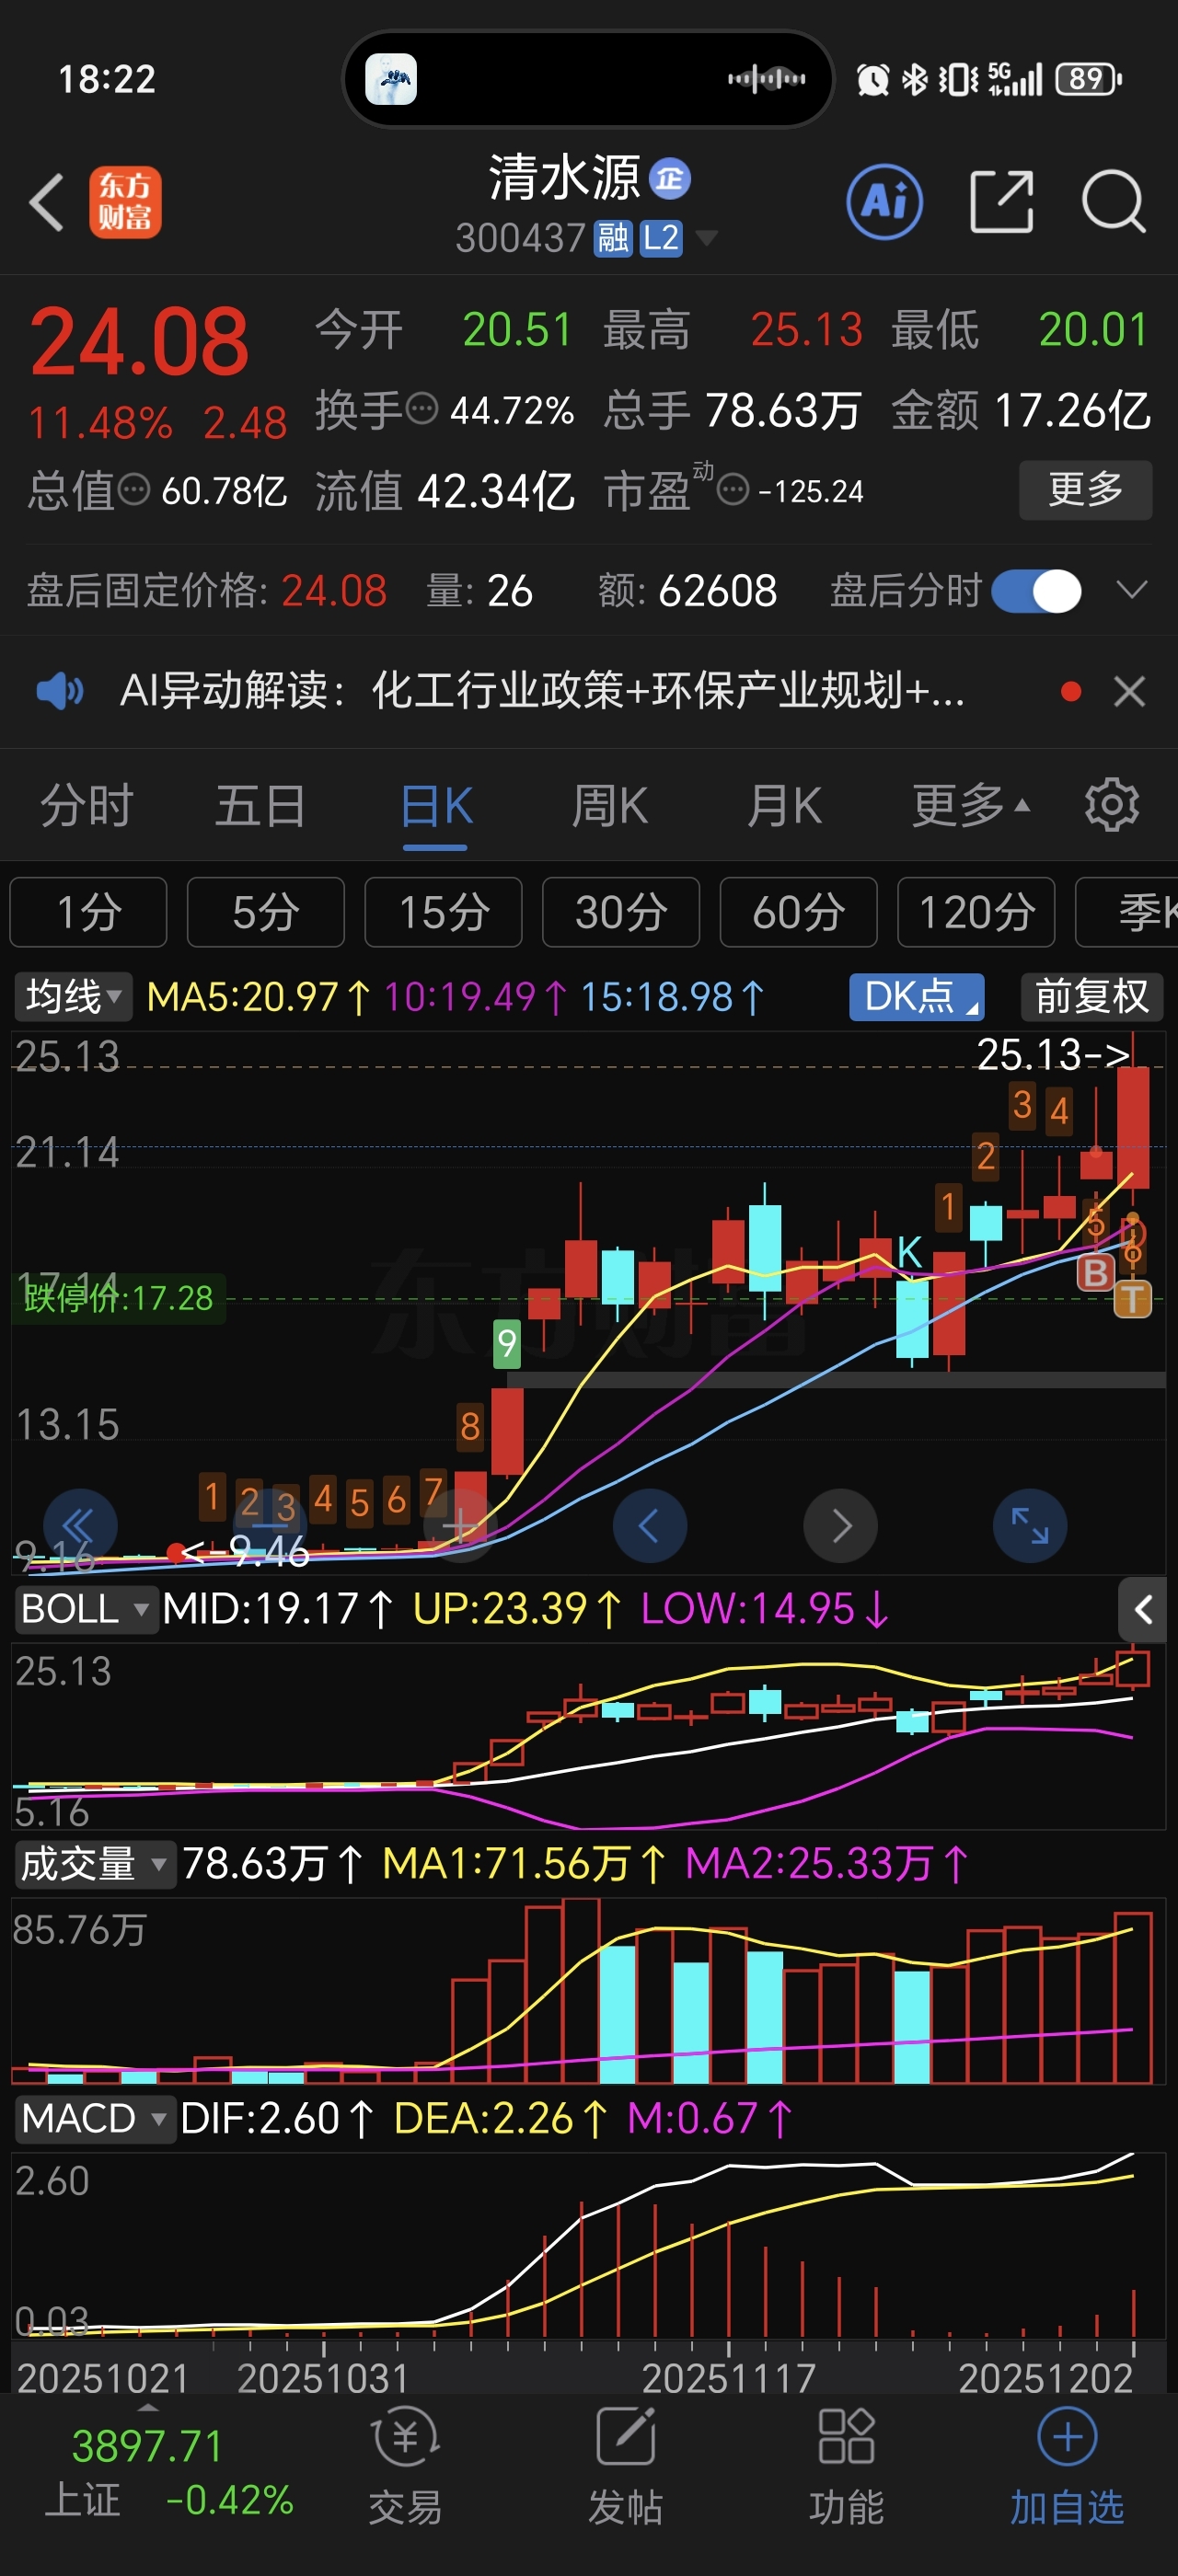Tap the 跌停价:17.28 label
The image size is (1178, 2576).
pos(118,1298)
